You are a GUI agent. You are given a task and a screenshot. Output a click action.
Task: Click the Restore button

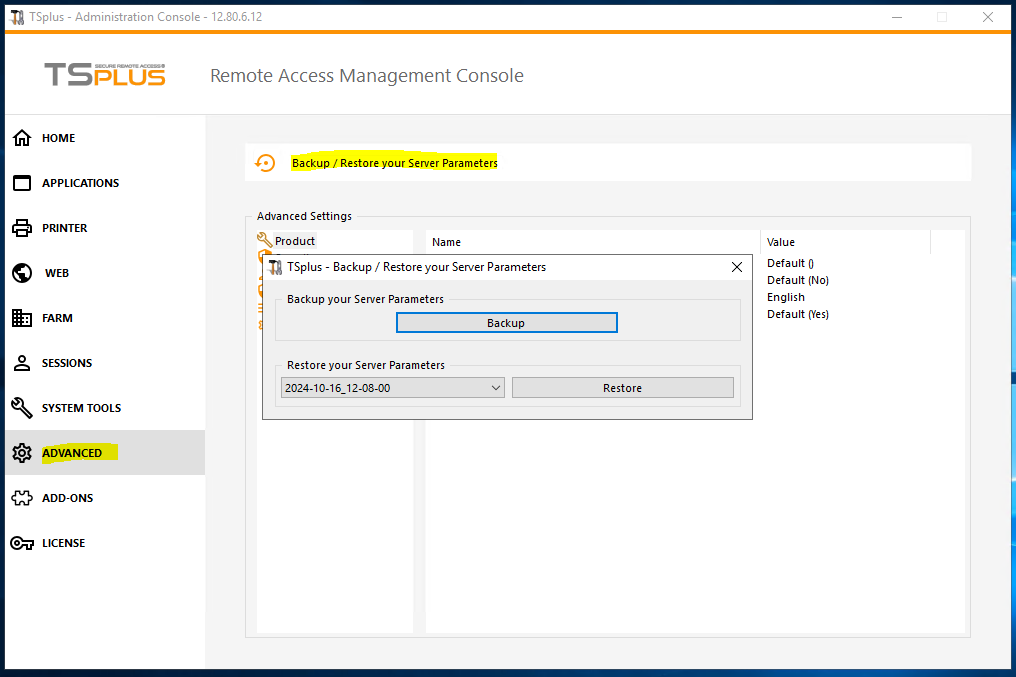[x=623, y=387]
